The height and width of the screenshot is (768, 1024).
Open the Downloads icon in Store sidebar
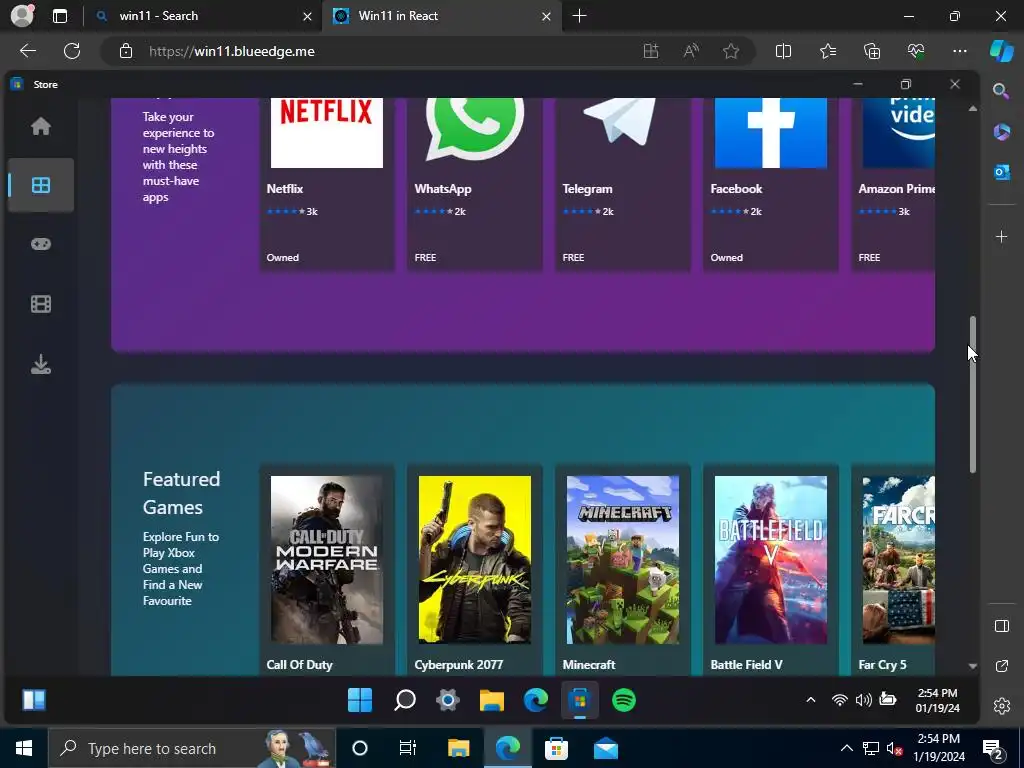point(40,364)
